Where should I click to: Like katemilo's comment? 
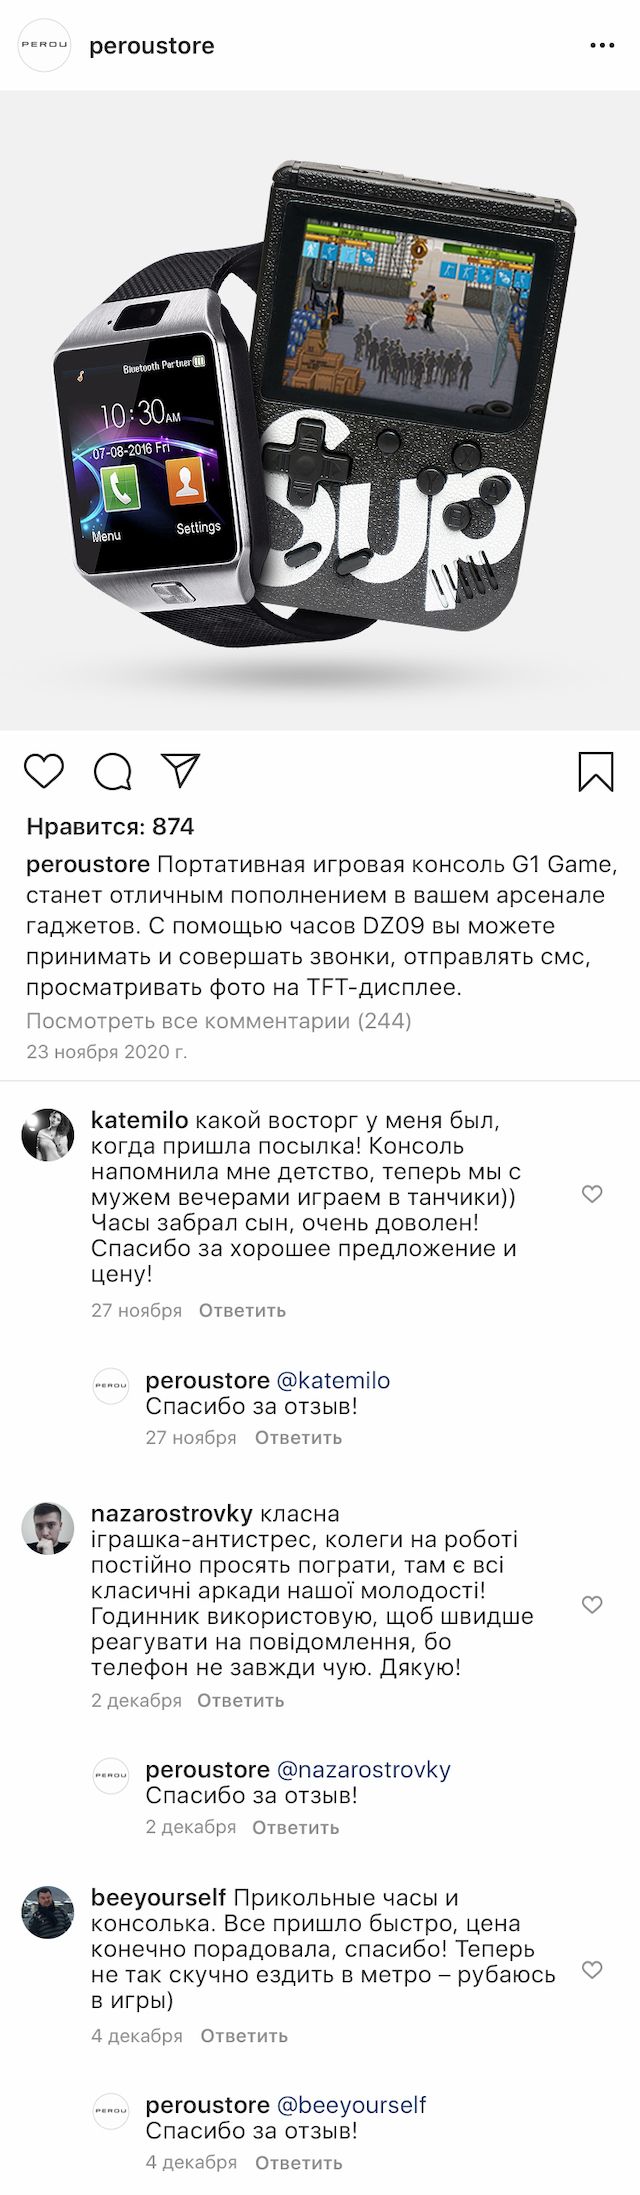pos(592,1194)
